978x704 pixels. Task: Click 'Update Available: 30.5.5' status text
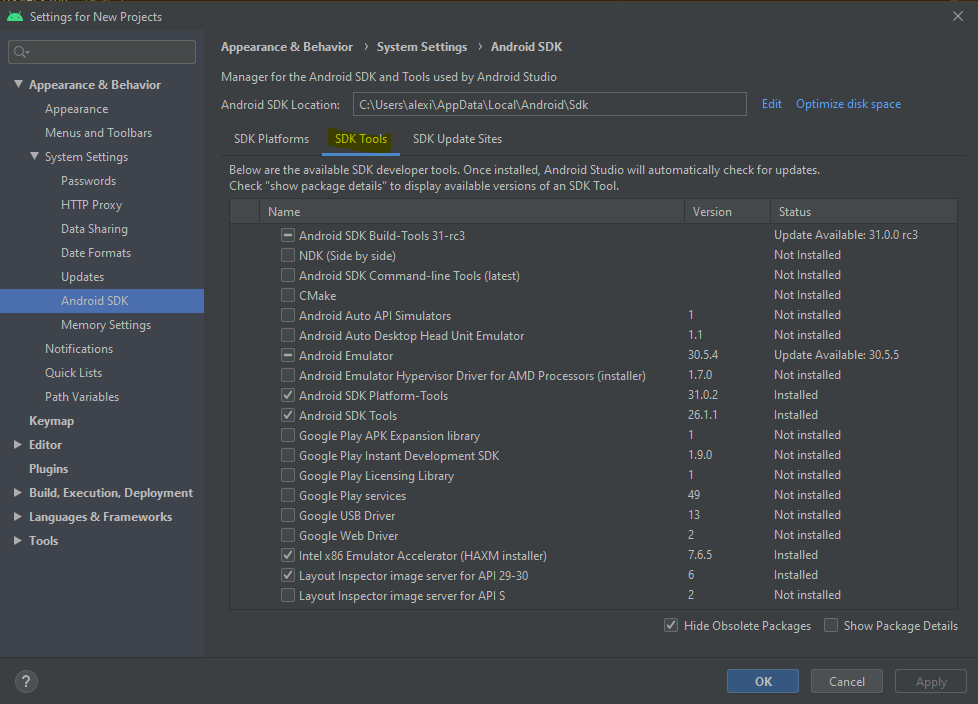pyautogui.click(x=836, y=355)
